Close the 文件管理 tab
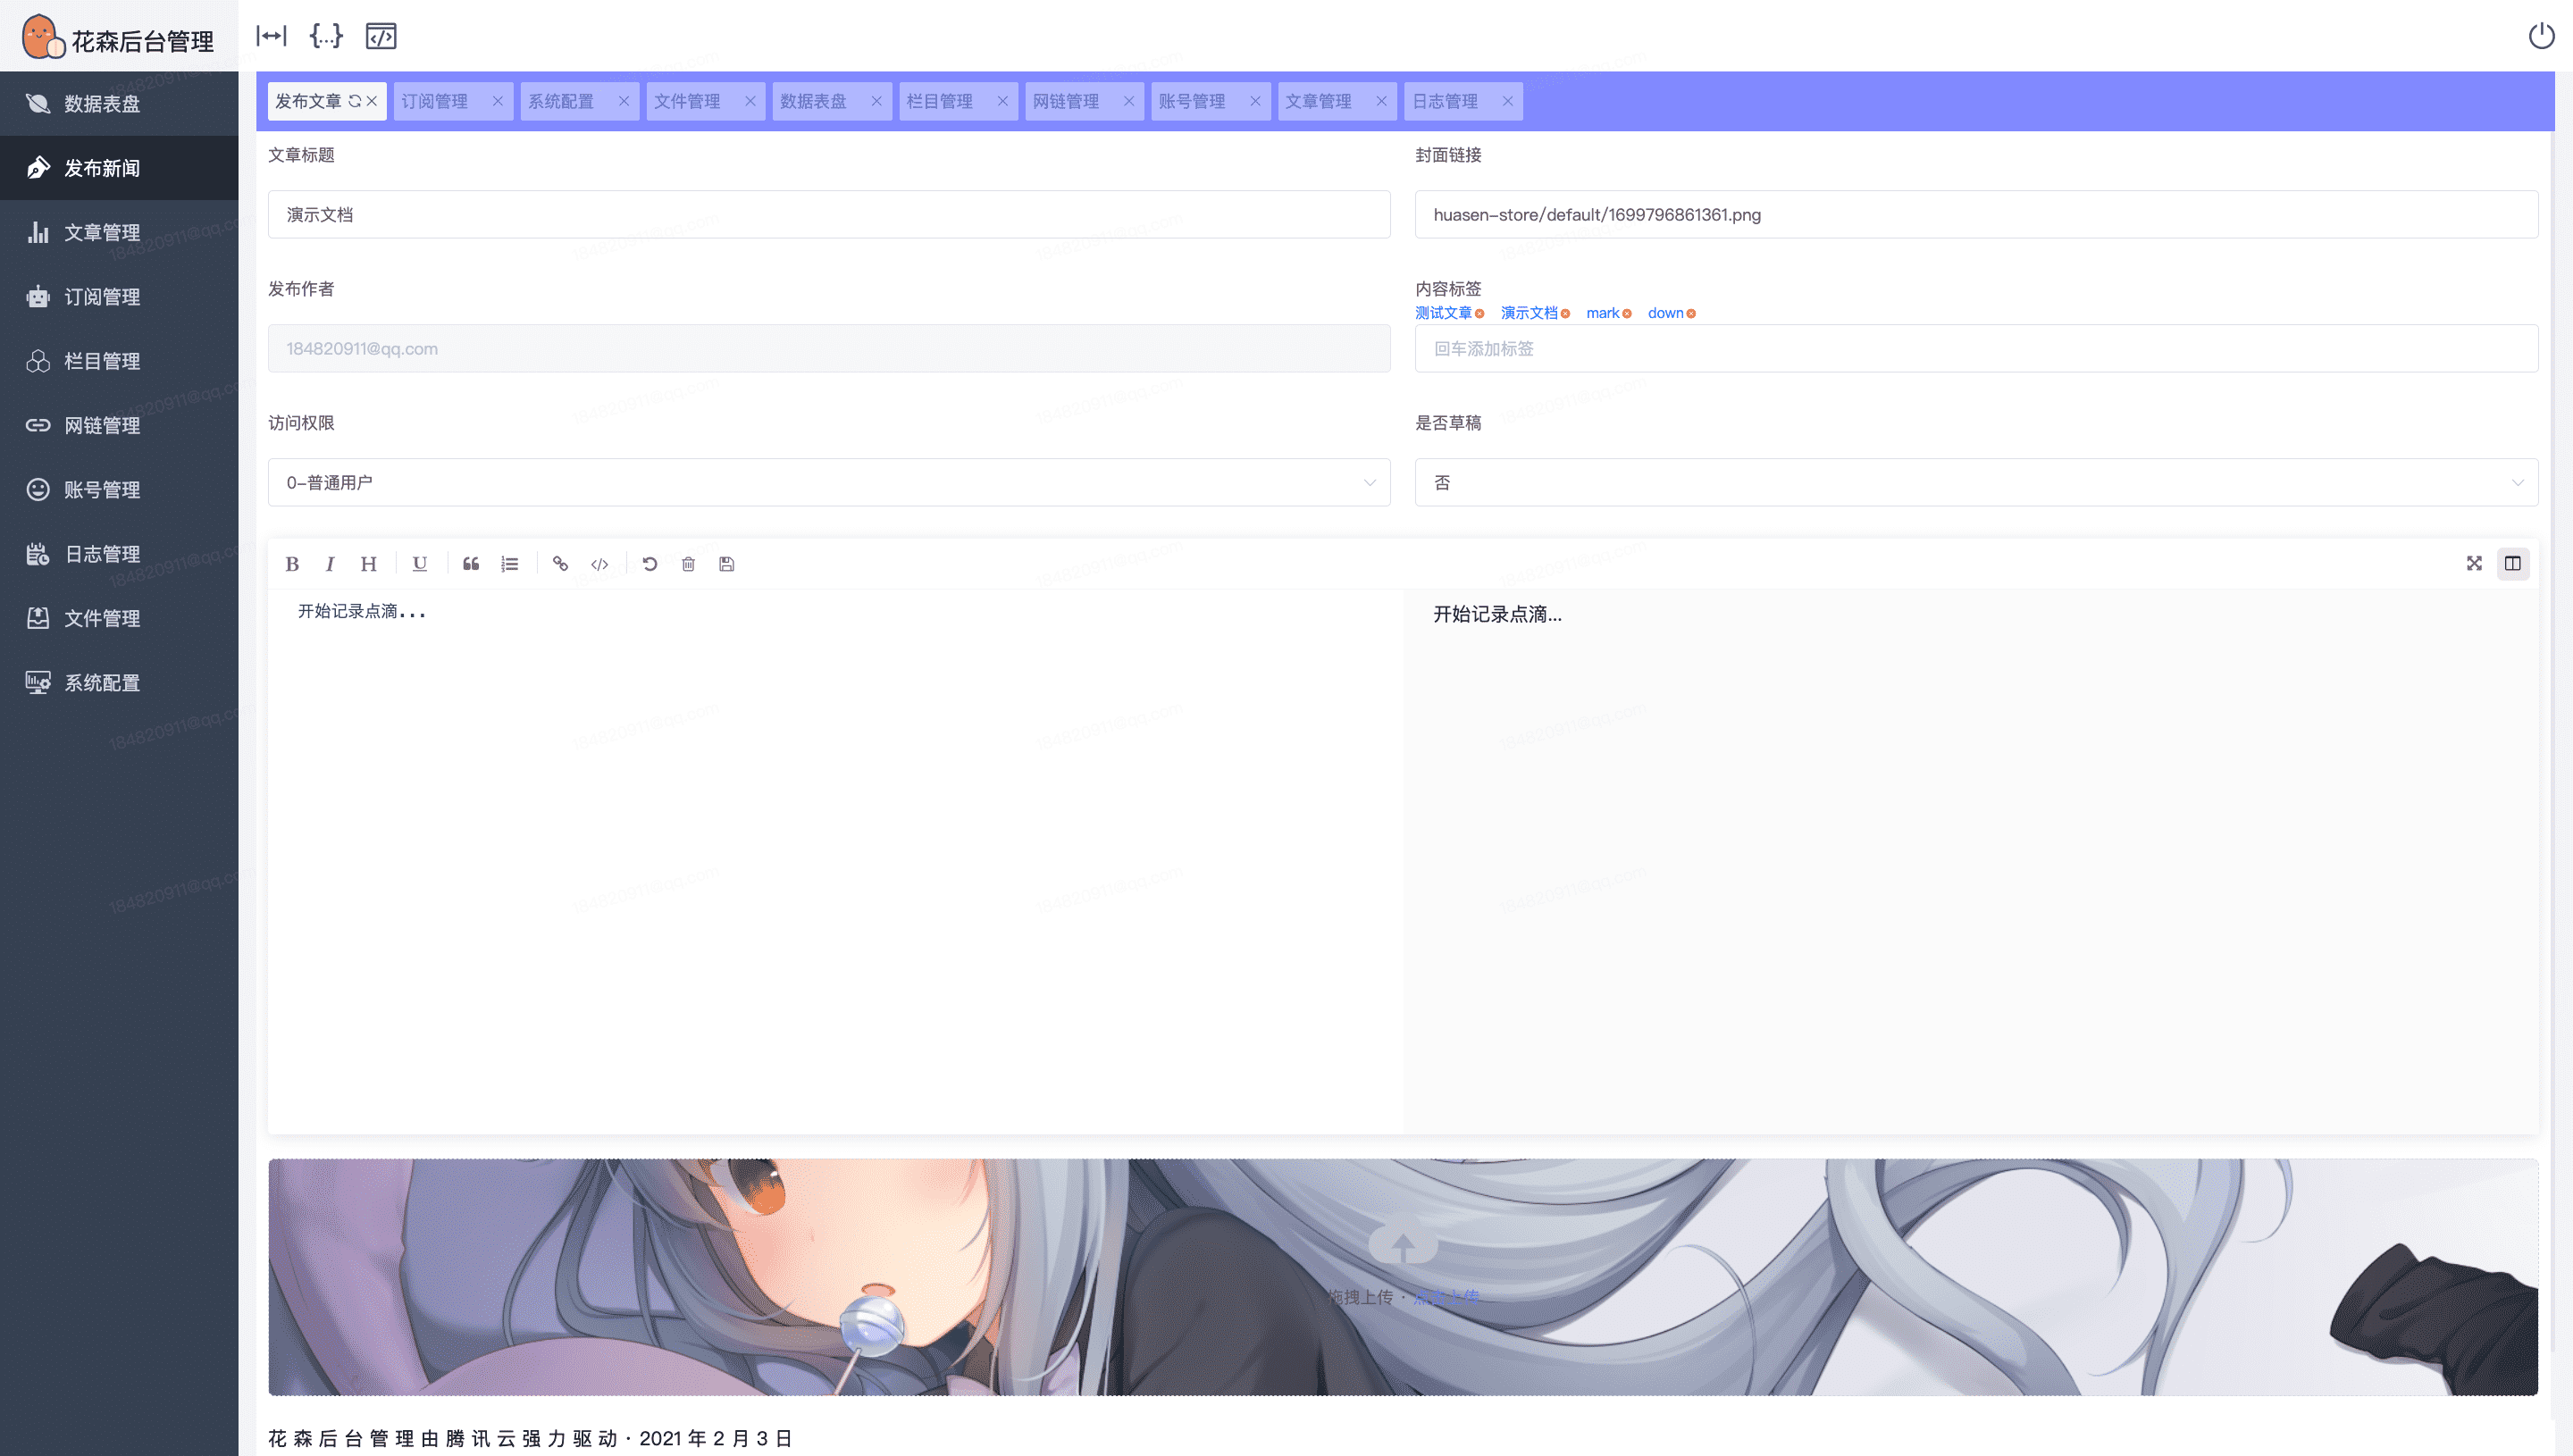 750,101
